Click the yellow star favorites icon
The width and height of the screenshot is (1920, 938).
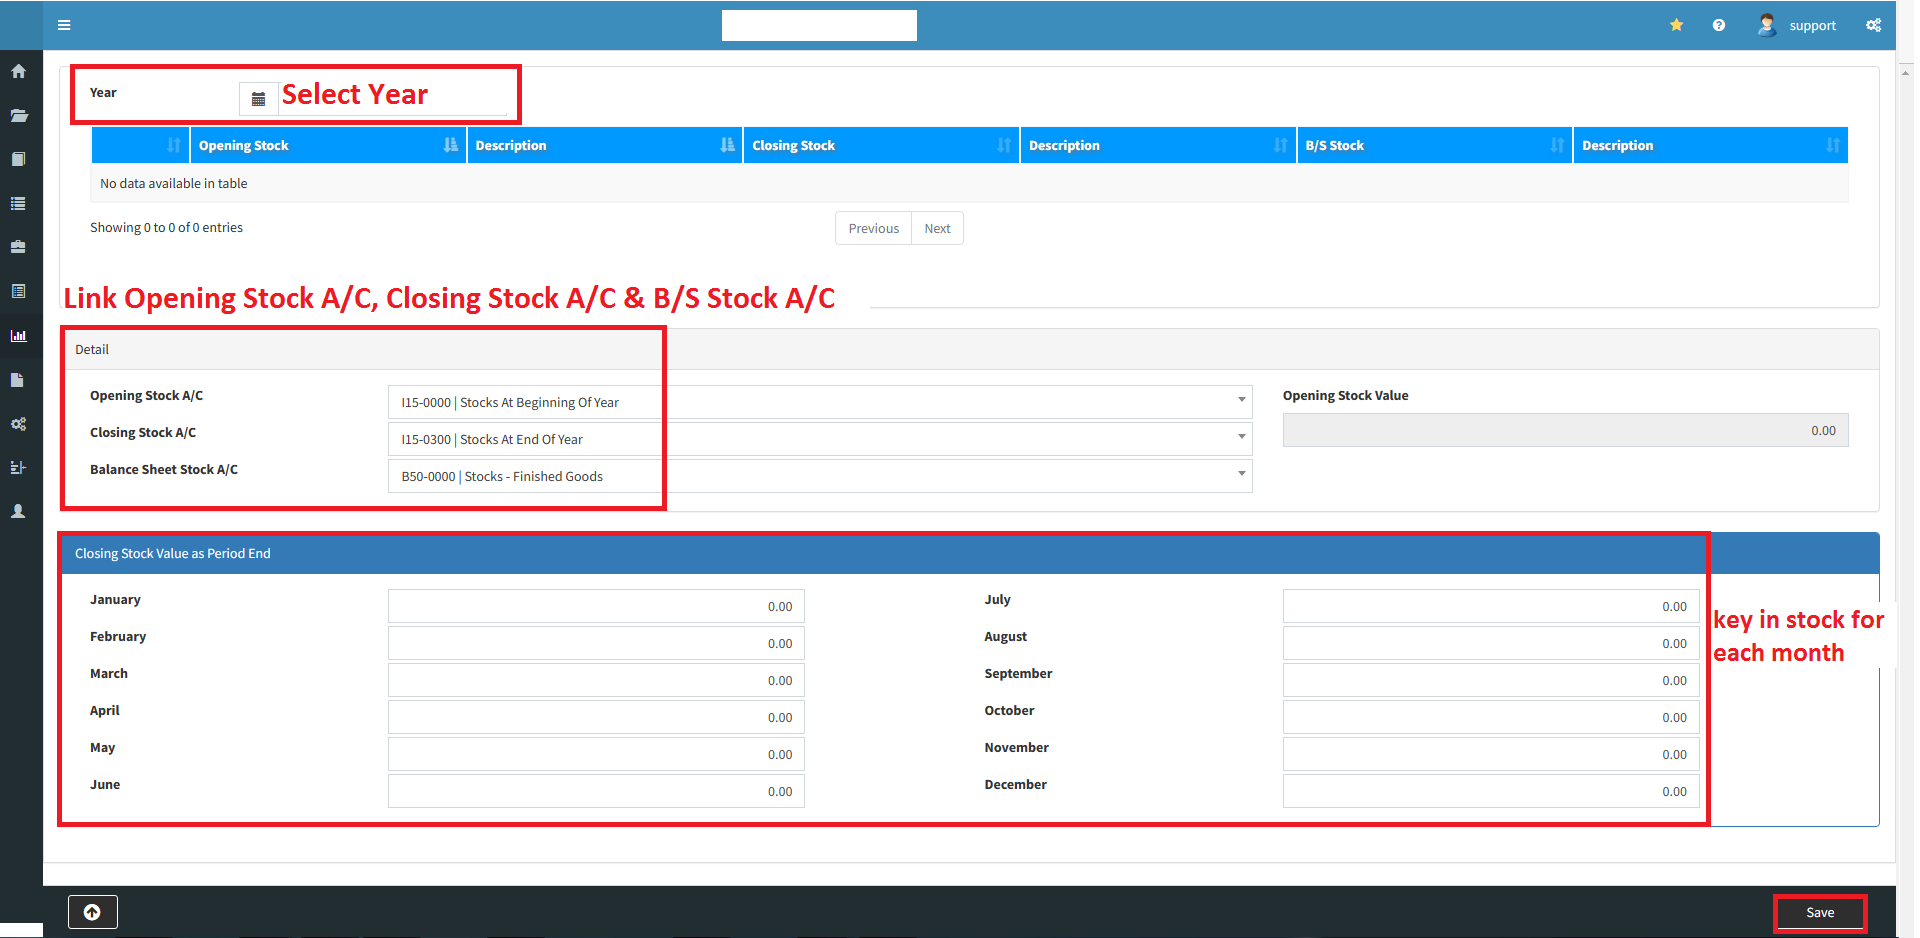[x=1676, y=25]
